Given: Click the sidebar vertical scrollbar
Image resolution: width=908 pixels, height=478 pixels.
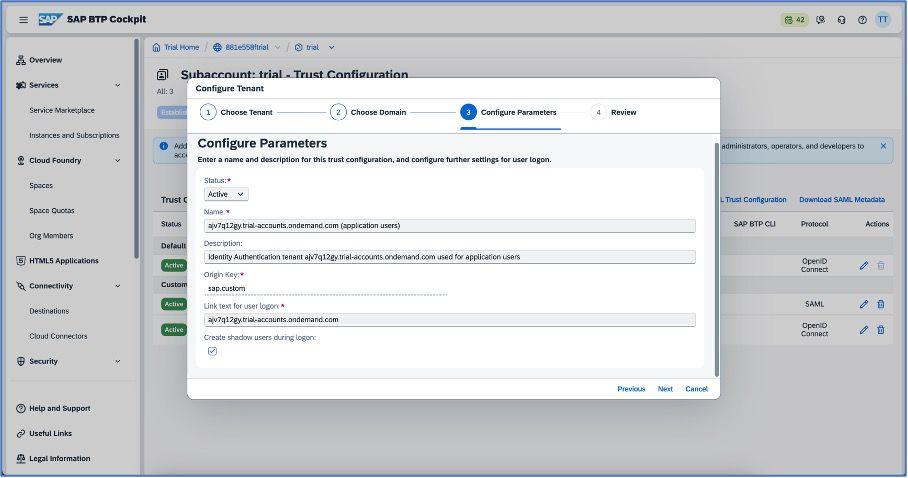Looking at the screenshot, I should click(x=137, y=148).
